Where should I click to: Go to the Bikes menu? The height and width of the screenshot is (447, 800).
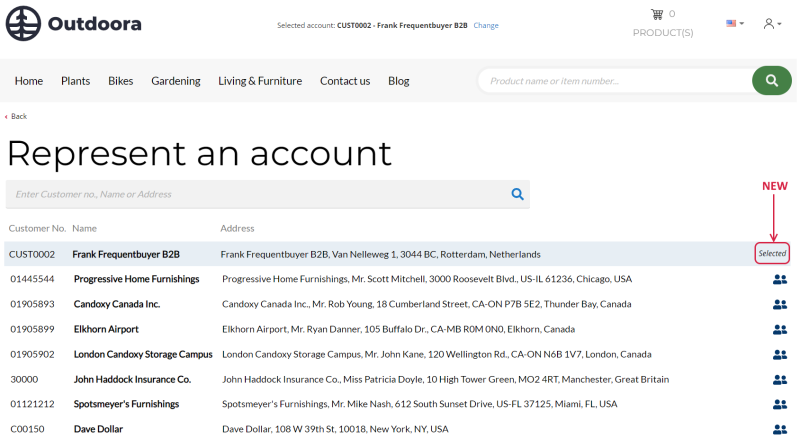point(120,81)
